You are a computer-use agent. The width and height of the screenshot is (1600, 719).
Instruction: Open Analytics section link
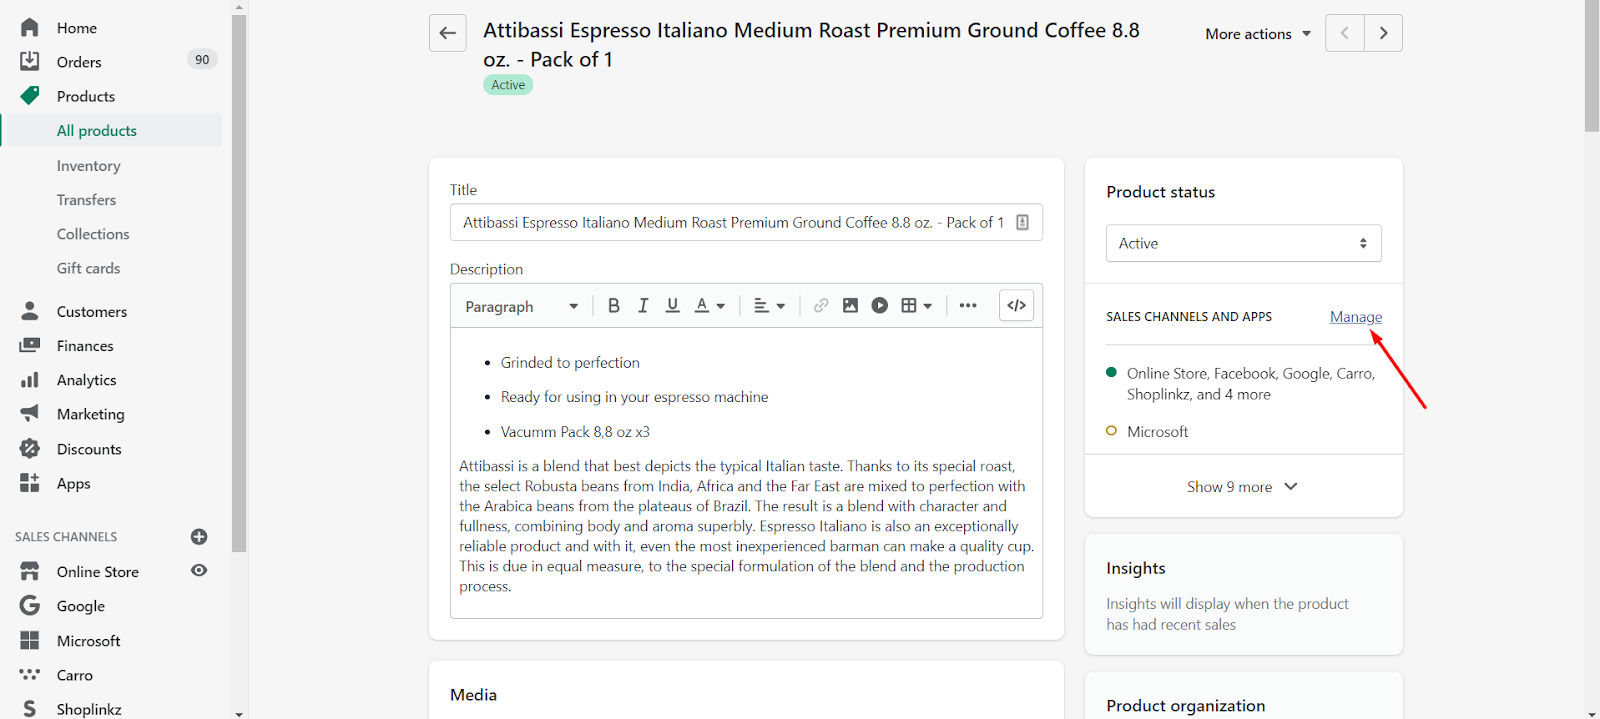pos(87,380)
